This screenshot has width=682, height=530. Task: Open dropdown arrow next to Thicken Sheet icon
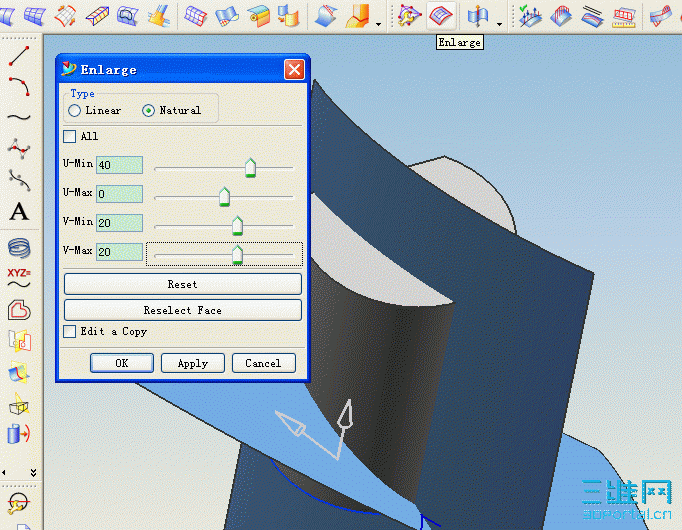pos(378,24)
